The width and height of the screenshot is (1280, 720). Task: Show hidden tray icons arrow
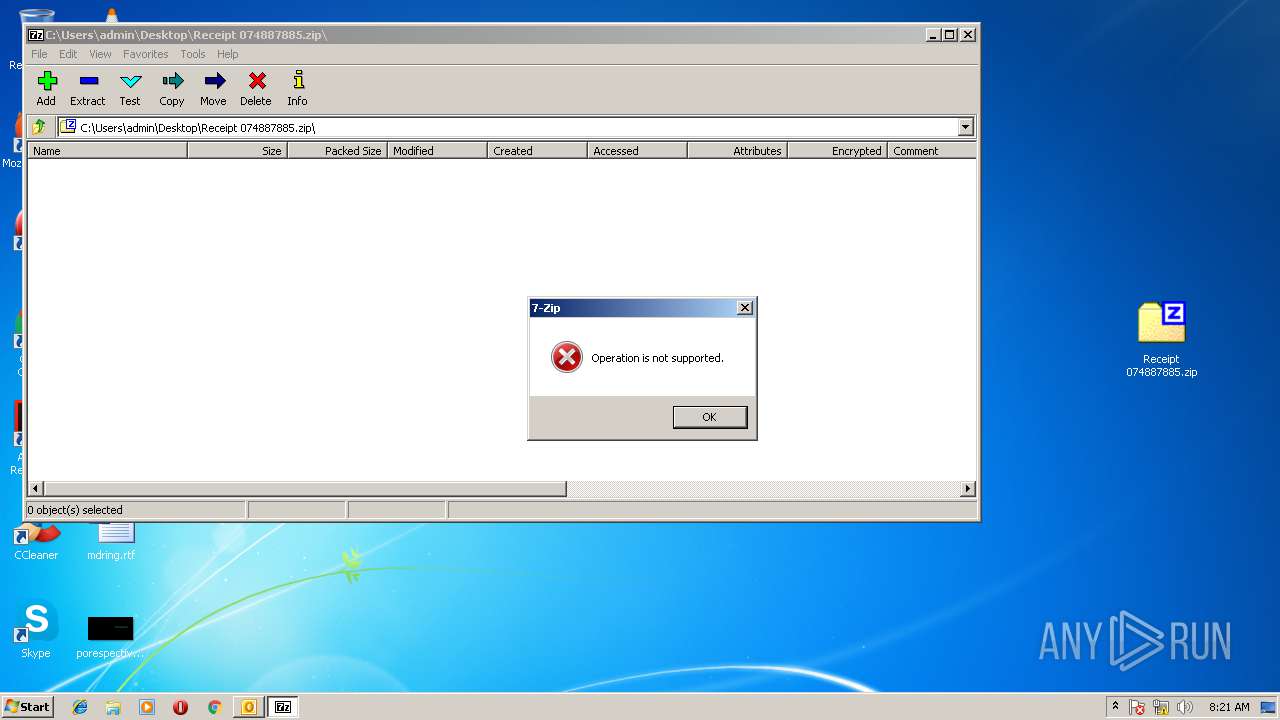coord(1115,706)
